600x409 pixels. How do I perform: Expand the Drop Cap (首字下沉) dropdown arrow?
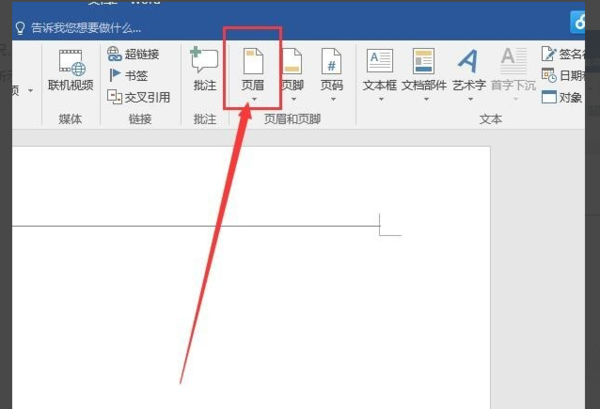pos(515,99)
